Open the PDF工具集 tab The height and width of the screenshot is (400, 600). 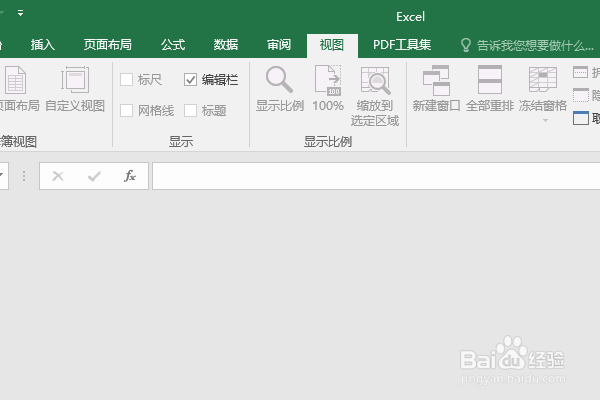pos(402,45)
